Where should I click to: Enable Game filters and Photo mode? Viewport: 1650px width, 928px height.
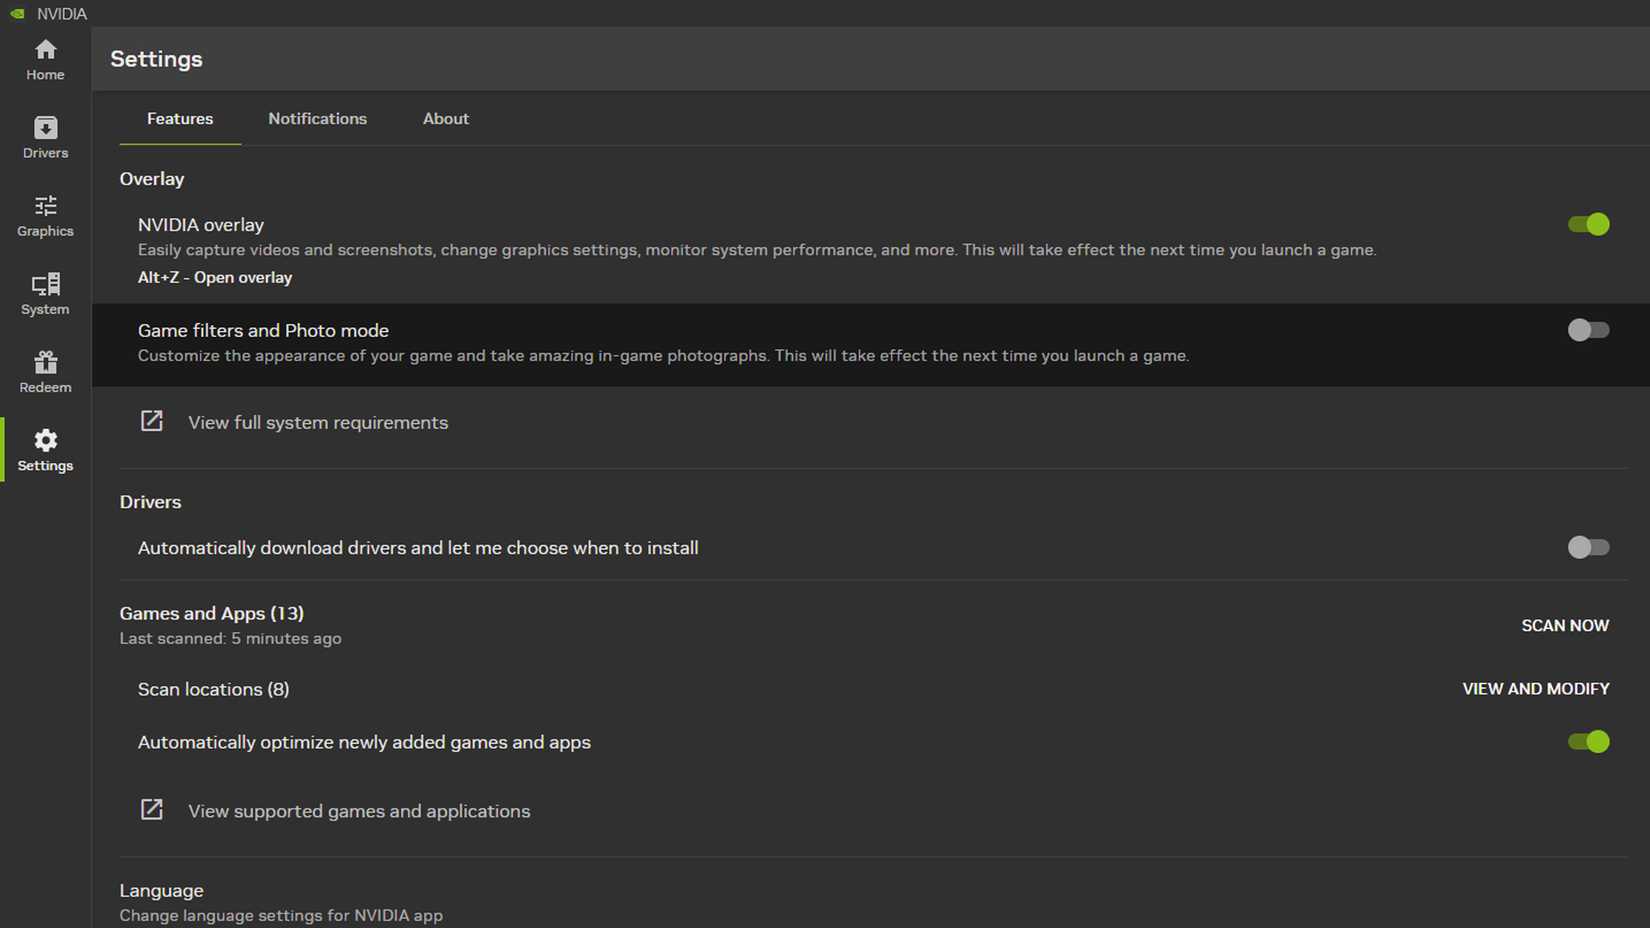click(x=1588, y=330)
